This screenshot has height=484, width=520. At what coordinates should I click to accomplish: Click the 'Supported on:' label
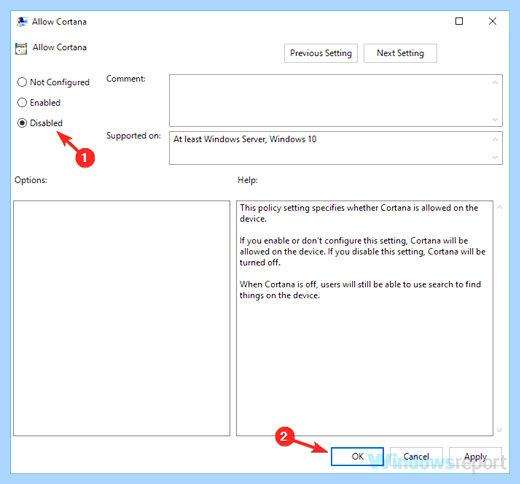coord(133,136)
